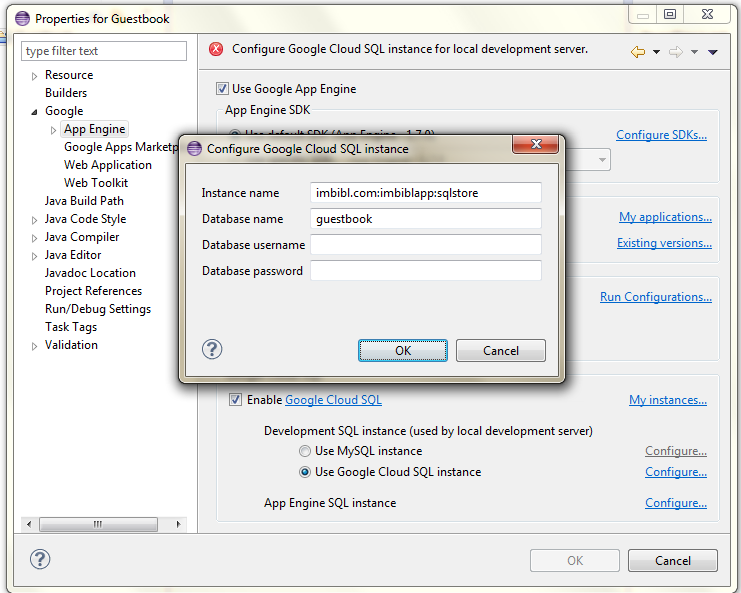Click the red error icon in header
Viewport: 741px width, 593px height.
click(216, 49)
